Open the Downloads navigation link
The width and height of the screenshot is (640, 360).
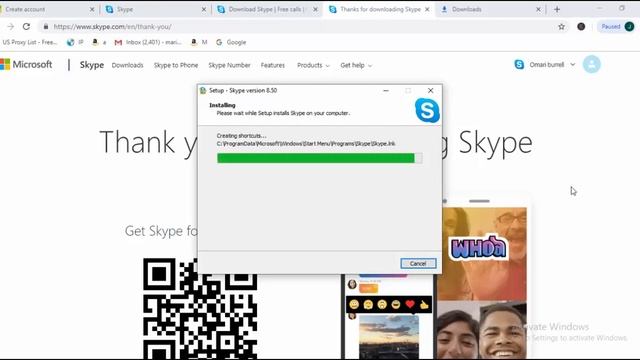coord(127,65)
